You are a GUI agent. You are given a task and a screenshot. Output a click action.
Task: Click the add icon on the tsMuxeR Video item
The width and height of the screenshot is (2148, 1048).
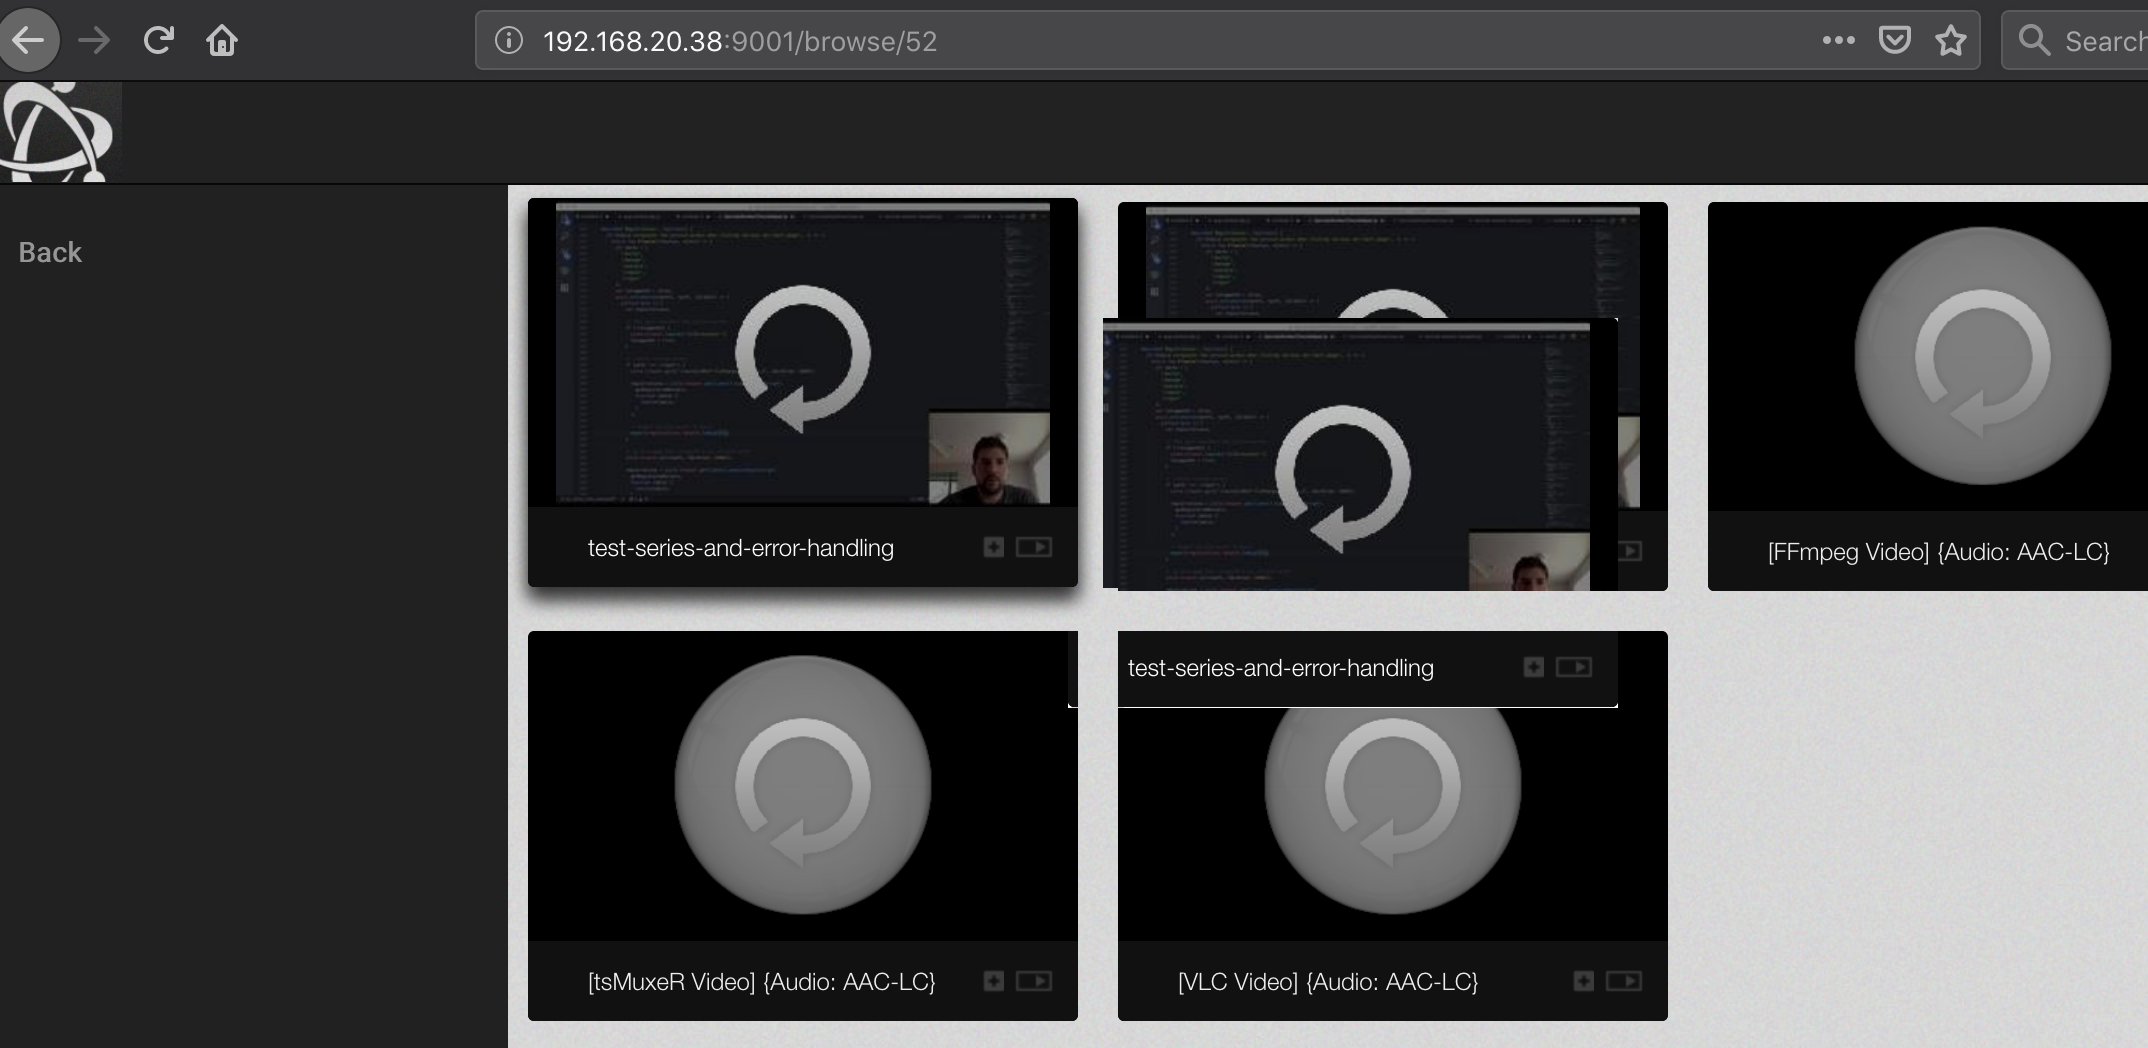(x=993, y=981)
